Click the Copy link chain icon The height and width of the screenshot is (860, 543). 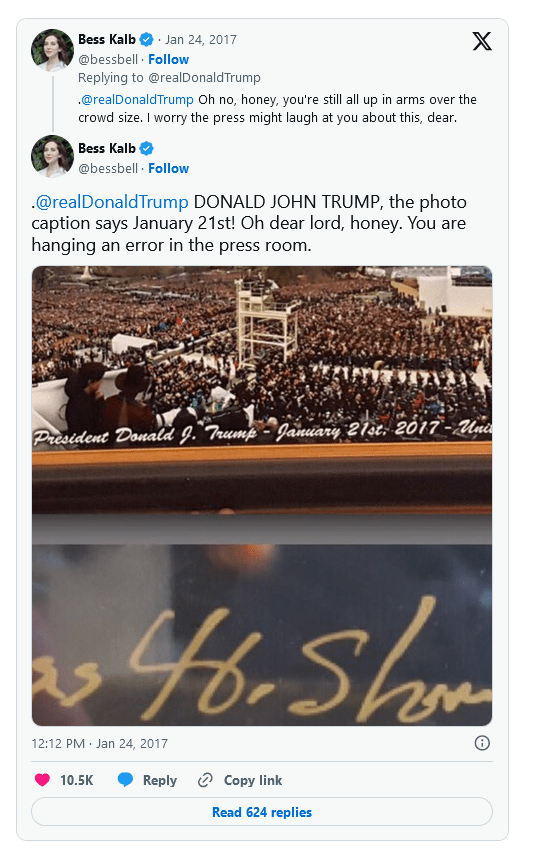[205, 779]
